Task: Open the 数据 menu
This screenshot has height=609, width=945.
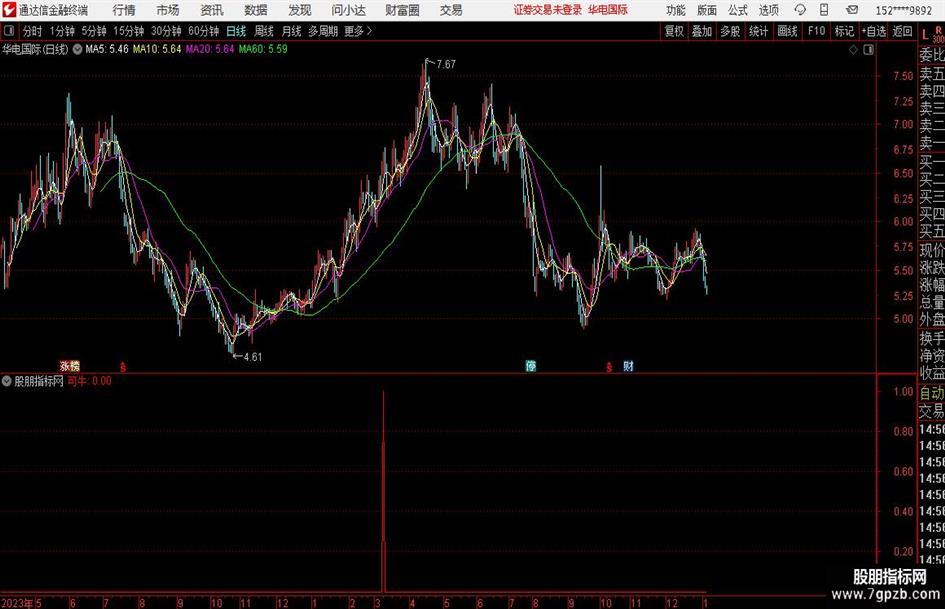Action: (x=256, y=10)
